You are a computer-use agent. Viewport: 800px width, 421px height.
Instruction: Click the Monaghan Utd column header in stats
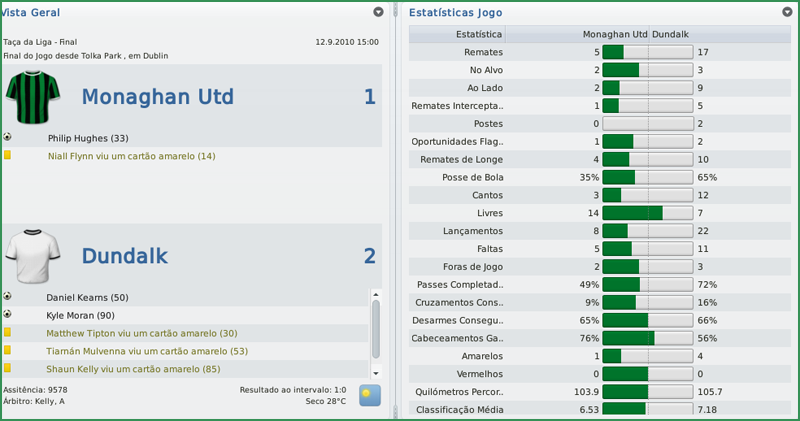click(615, 34)
